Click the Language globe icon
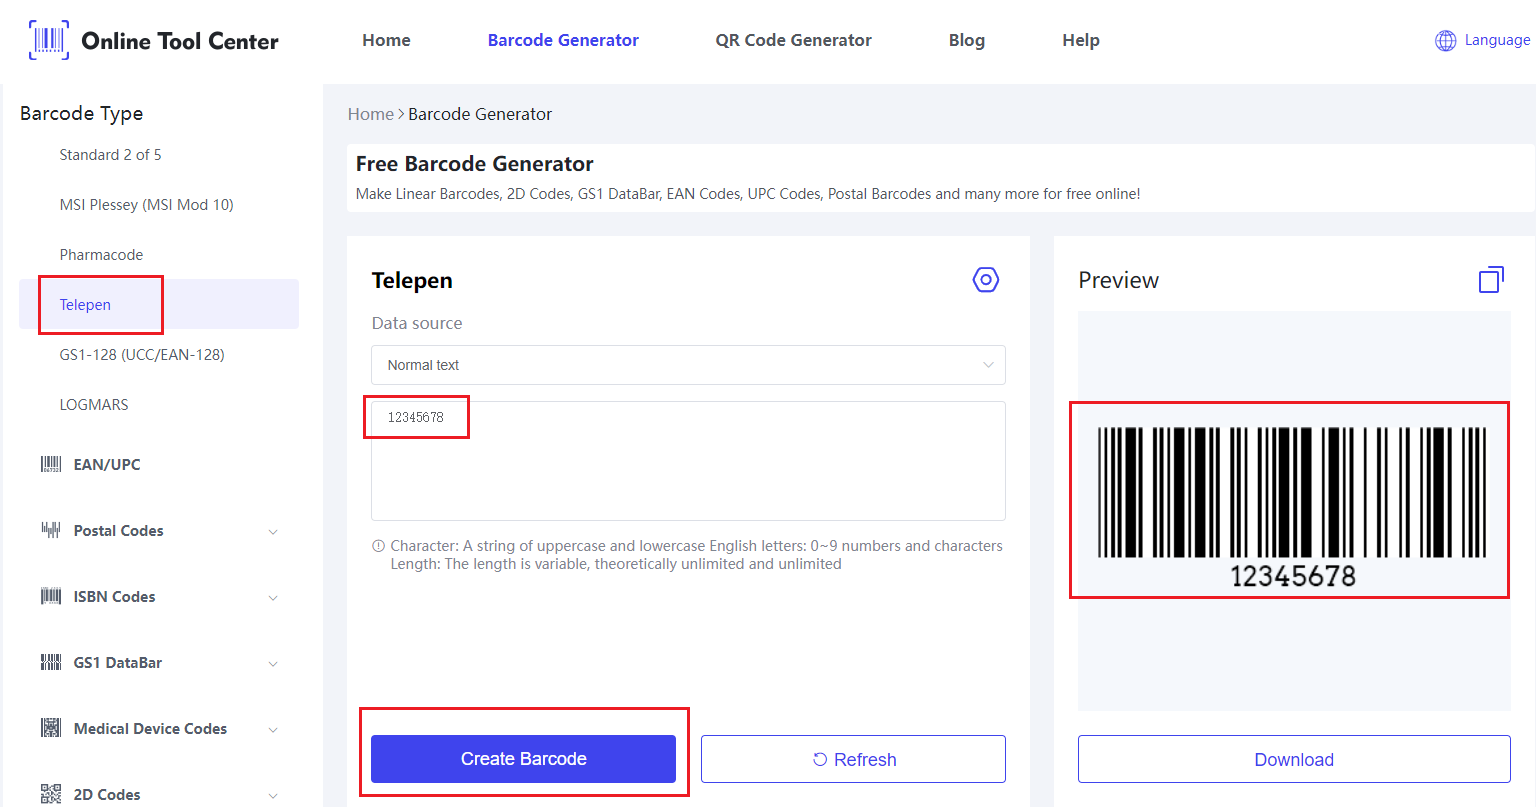 pos(1445,41)
